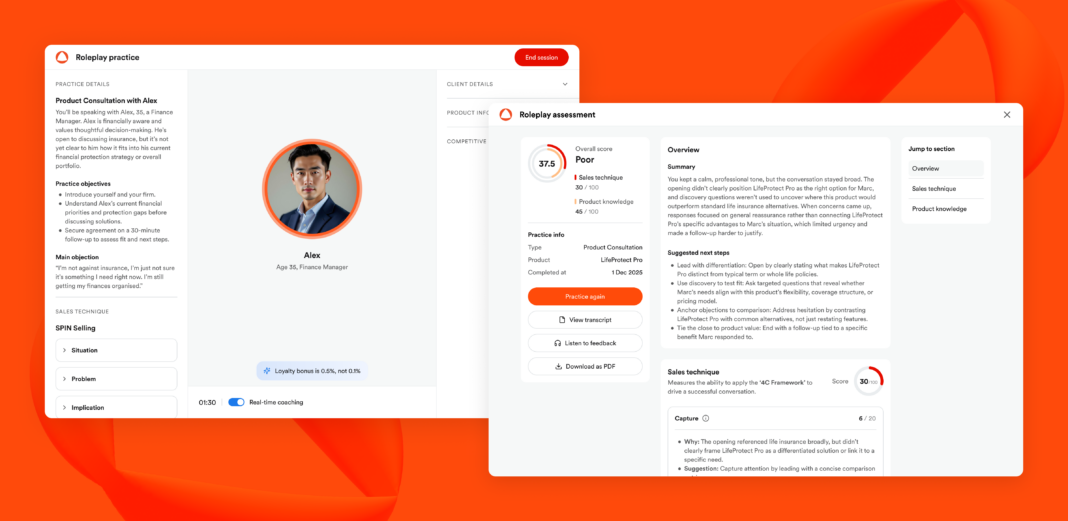Viewport: 1068px width, 521px height.
Task: Expand the Implication section
Action: coord(116,407)
